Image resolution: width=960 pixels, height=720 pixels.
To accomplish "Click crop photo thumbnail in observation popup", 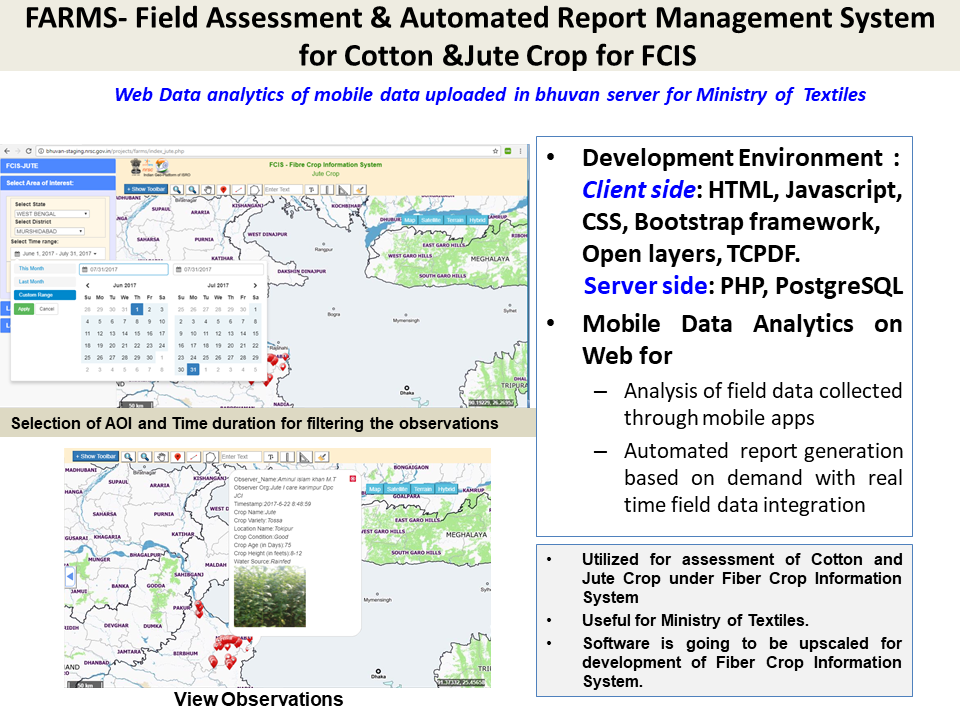I will [269, 596].
